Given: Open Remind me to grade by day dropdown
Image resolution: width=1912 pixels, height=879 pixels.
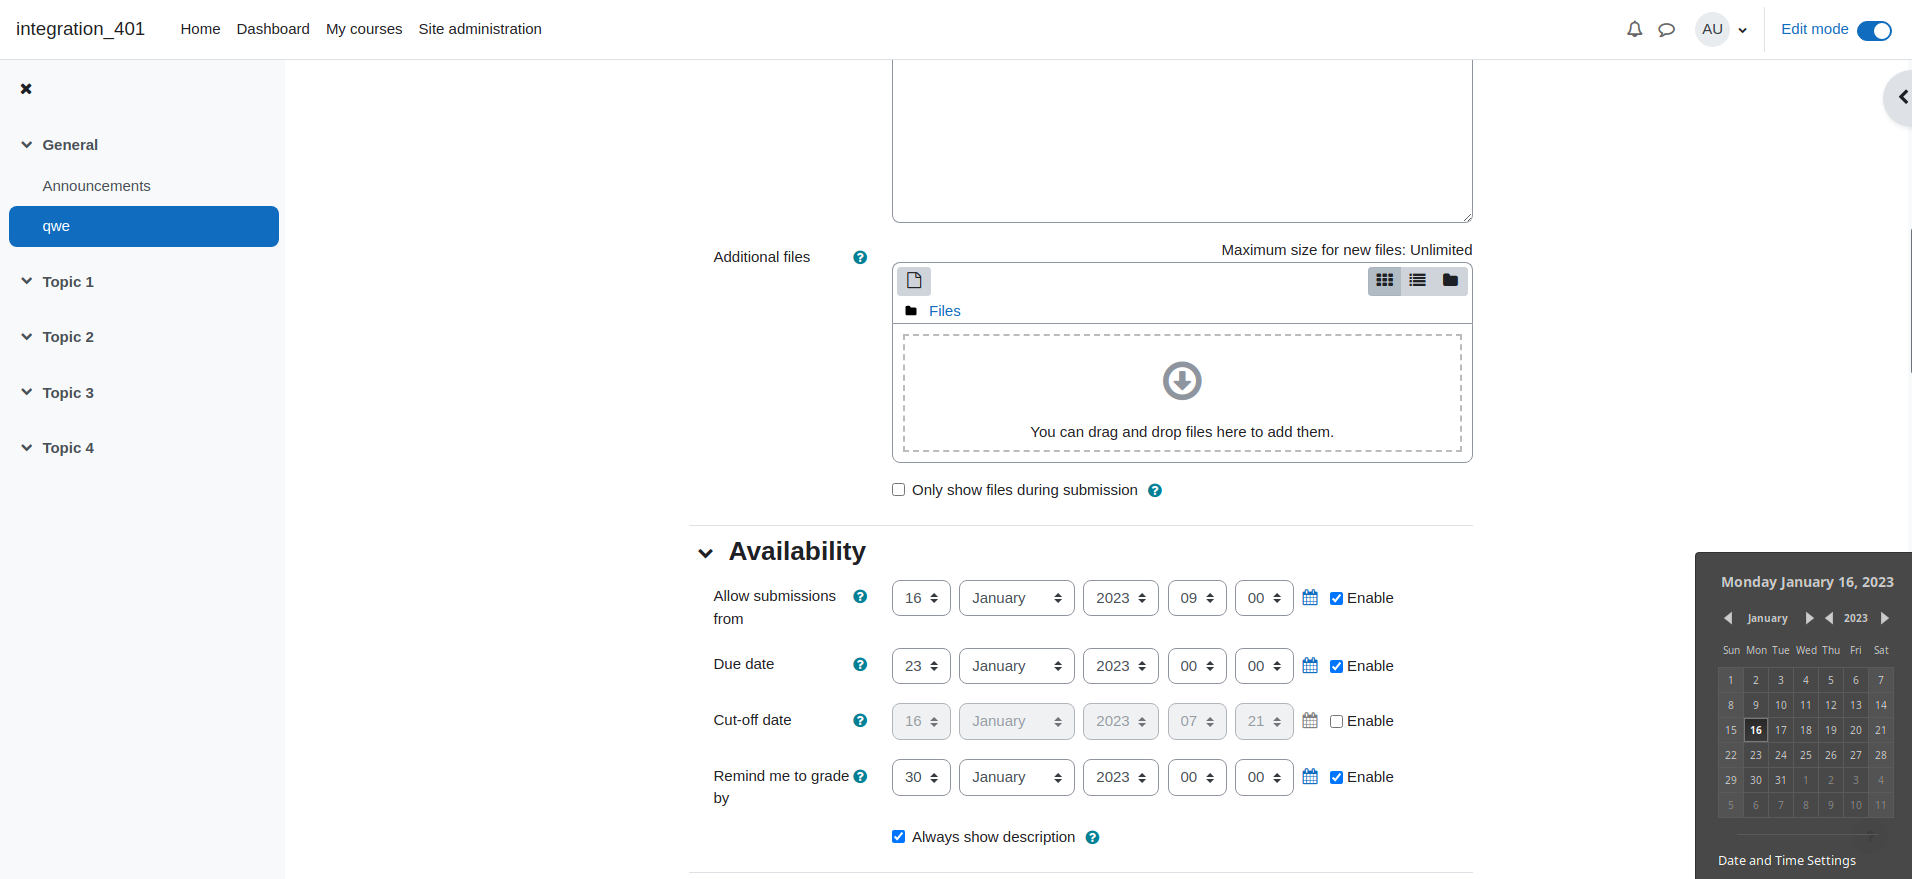Looking at the screenshot, I should click(921, 777).
